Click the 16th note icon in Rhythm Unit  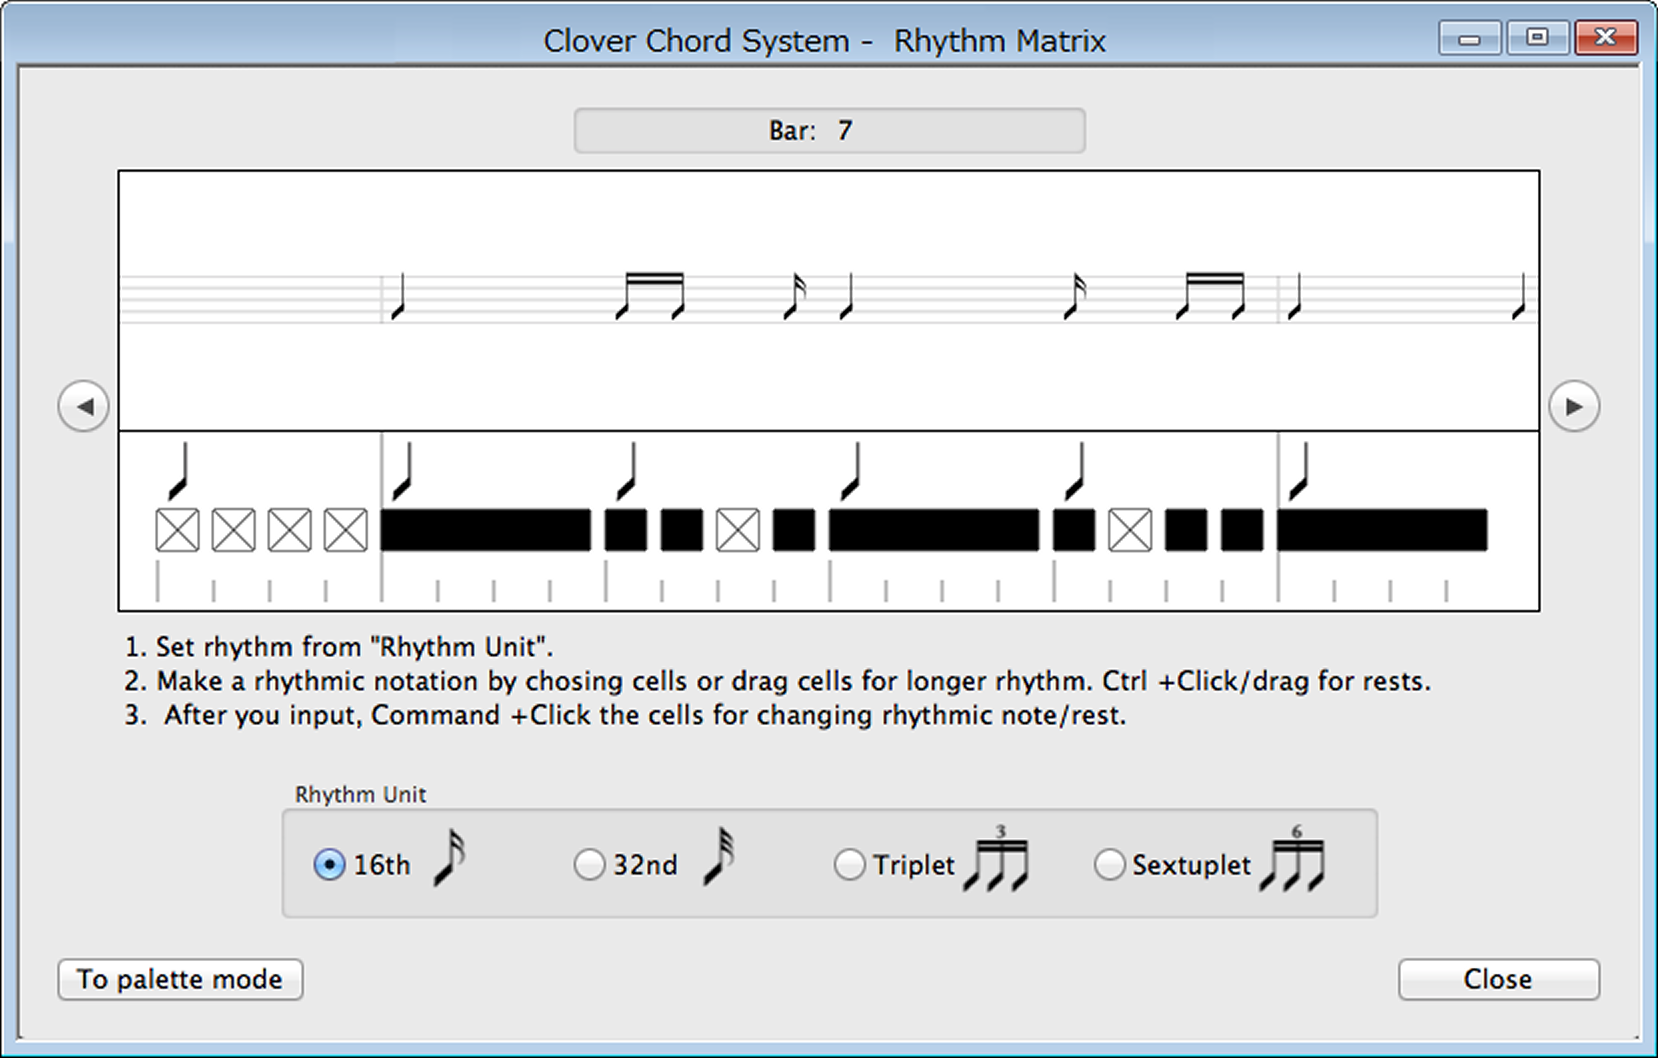[x=450, y=859]
